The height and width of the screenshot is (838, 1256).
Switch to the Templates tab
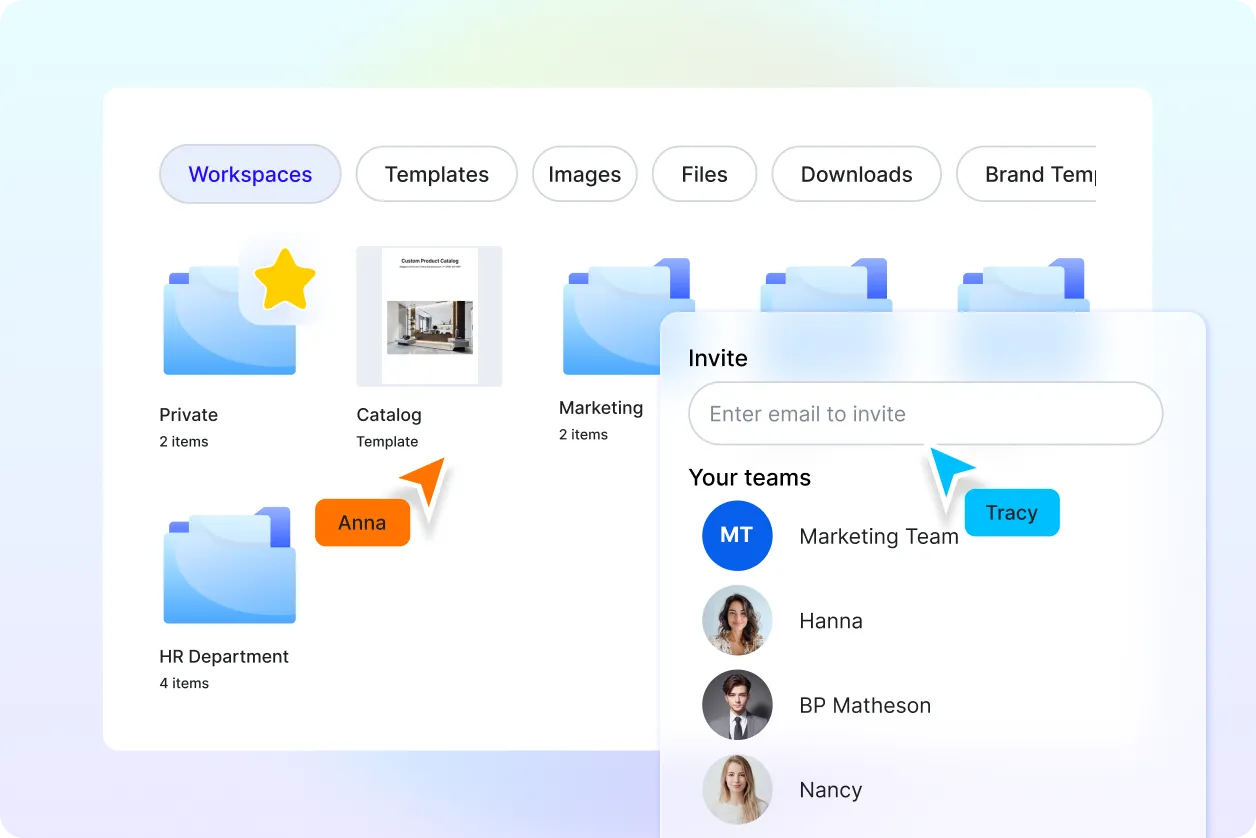pos(436,174)
